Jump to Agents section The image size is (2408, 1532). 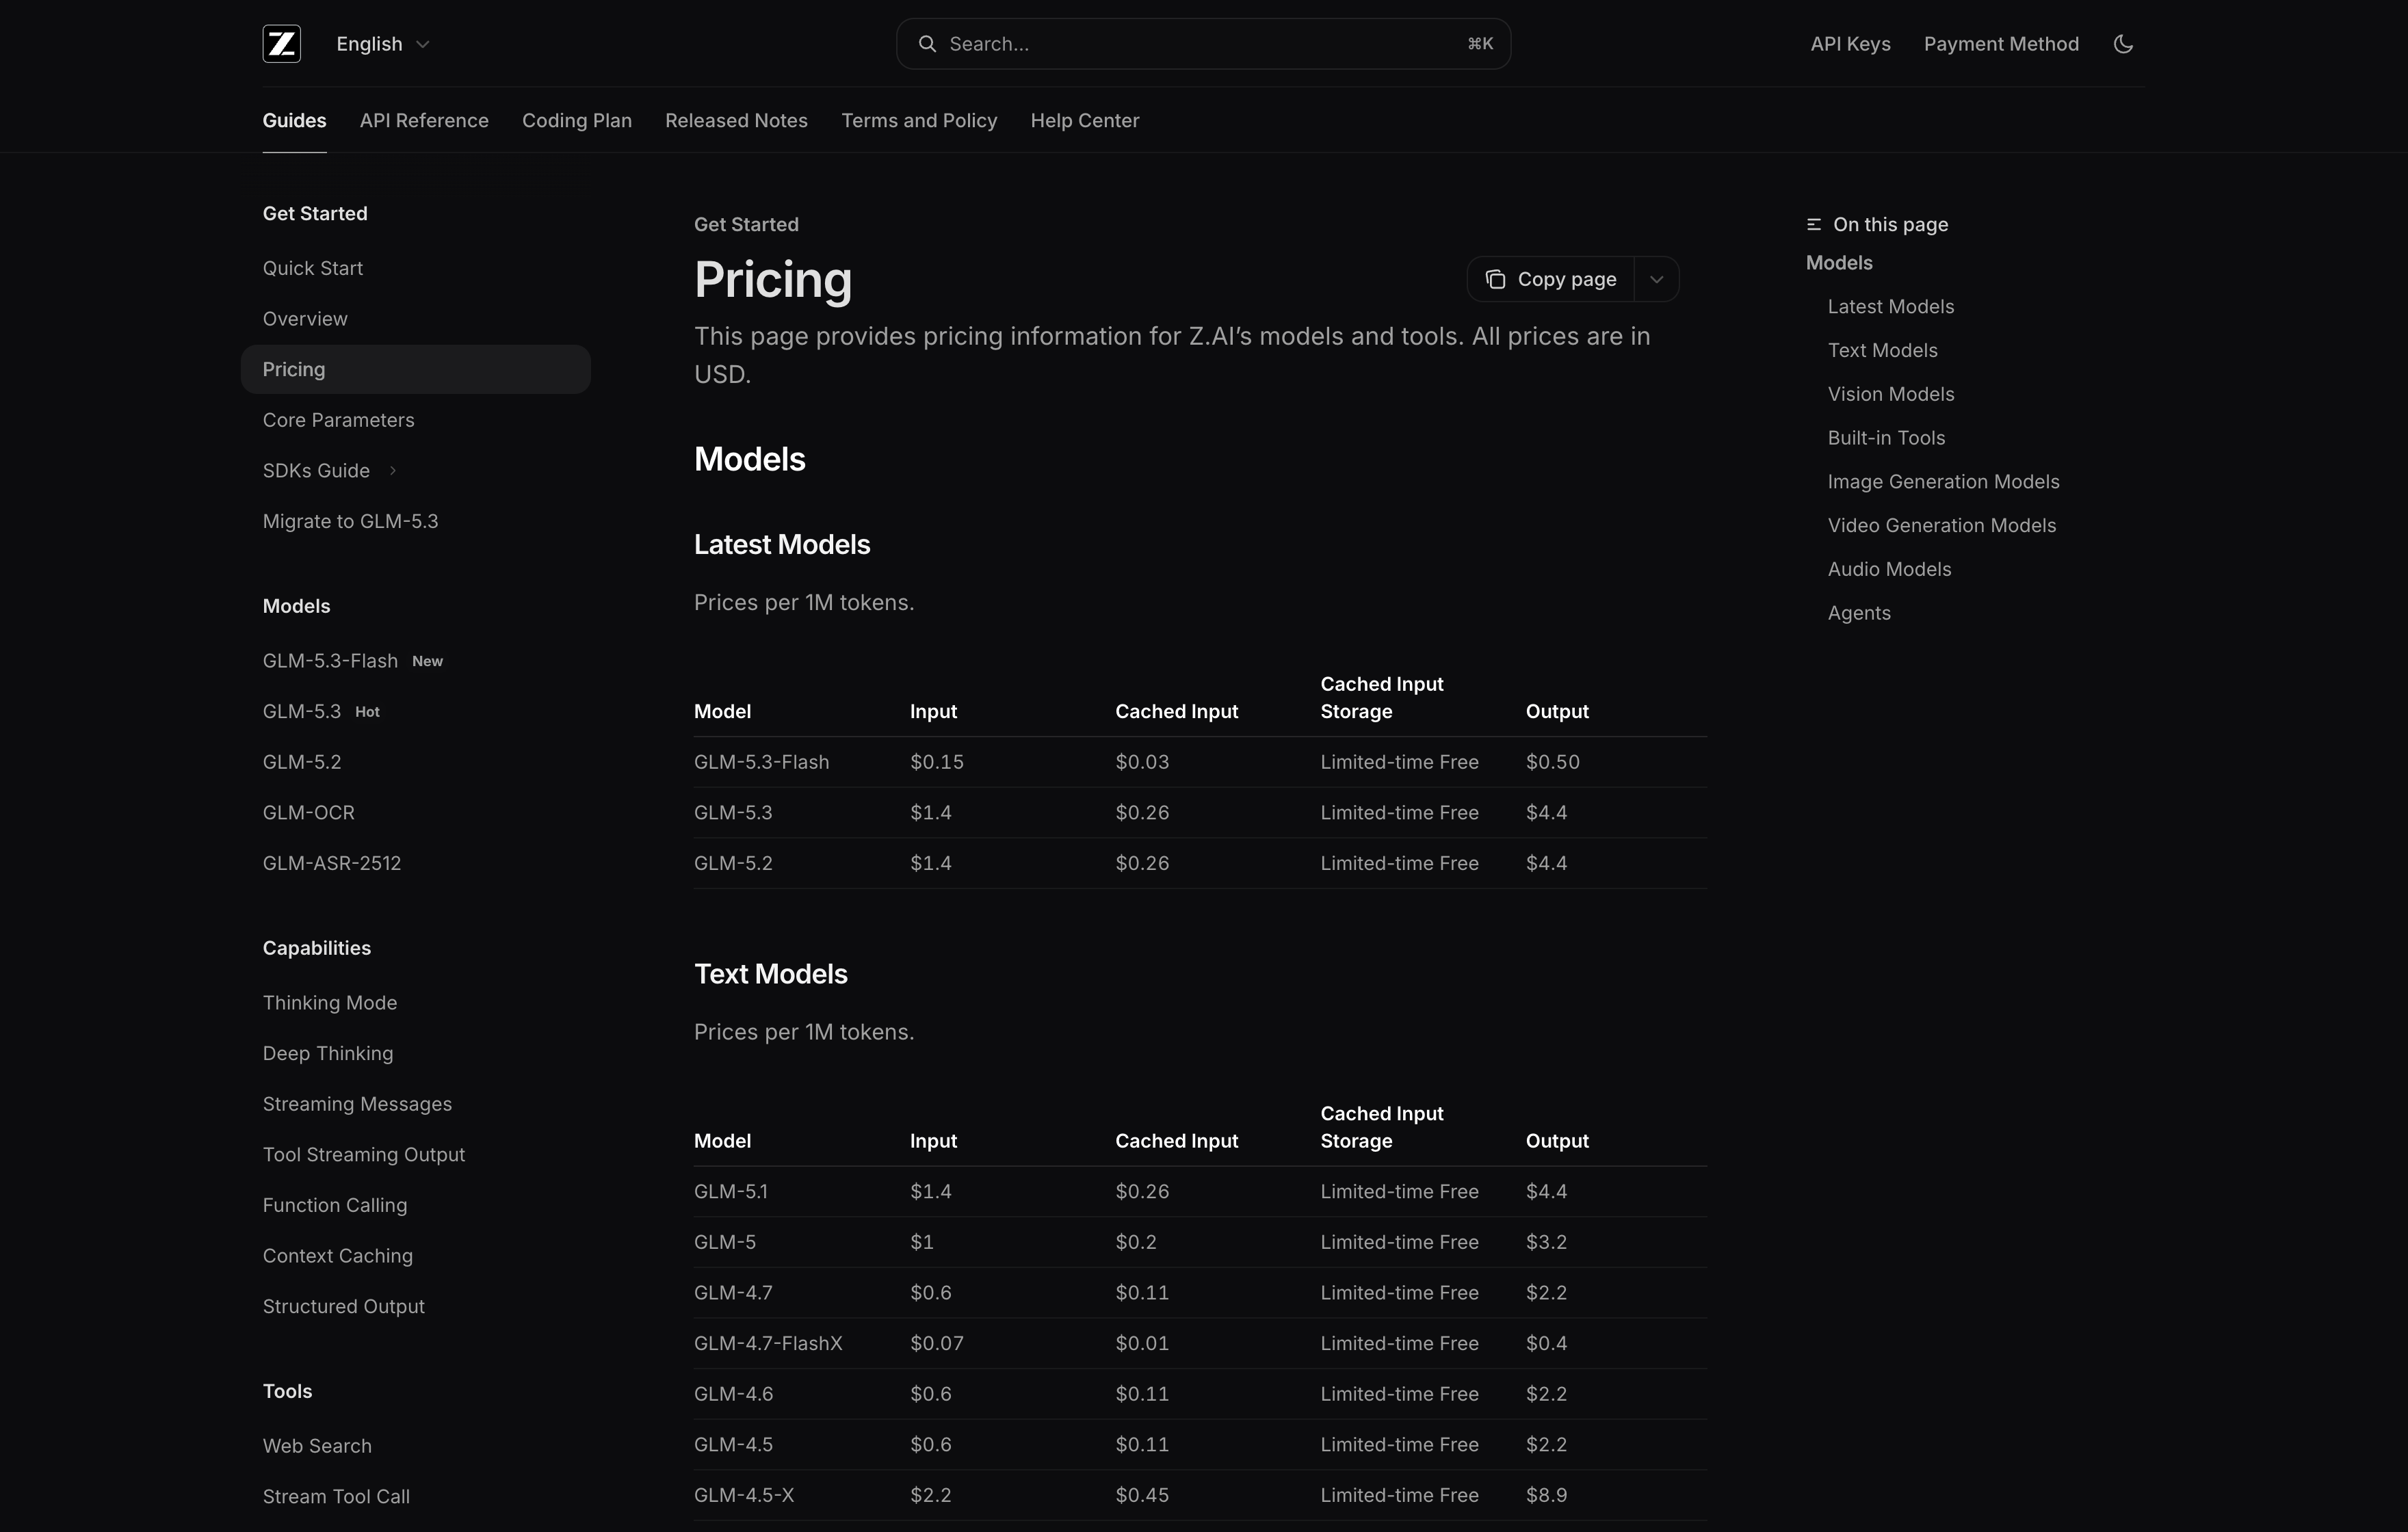pos(1859,613)
